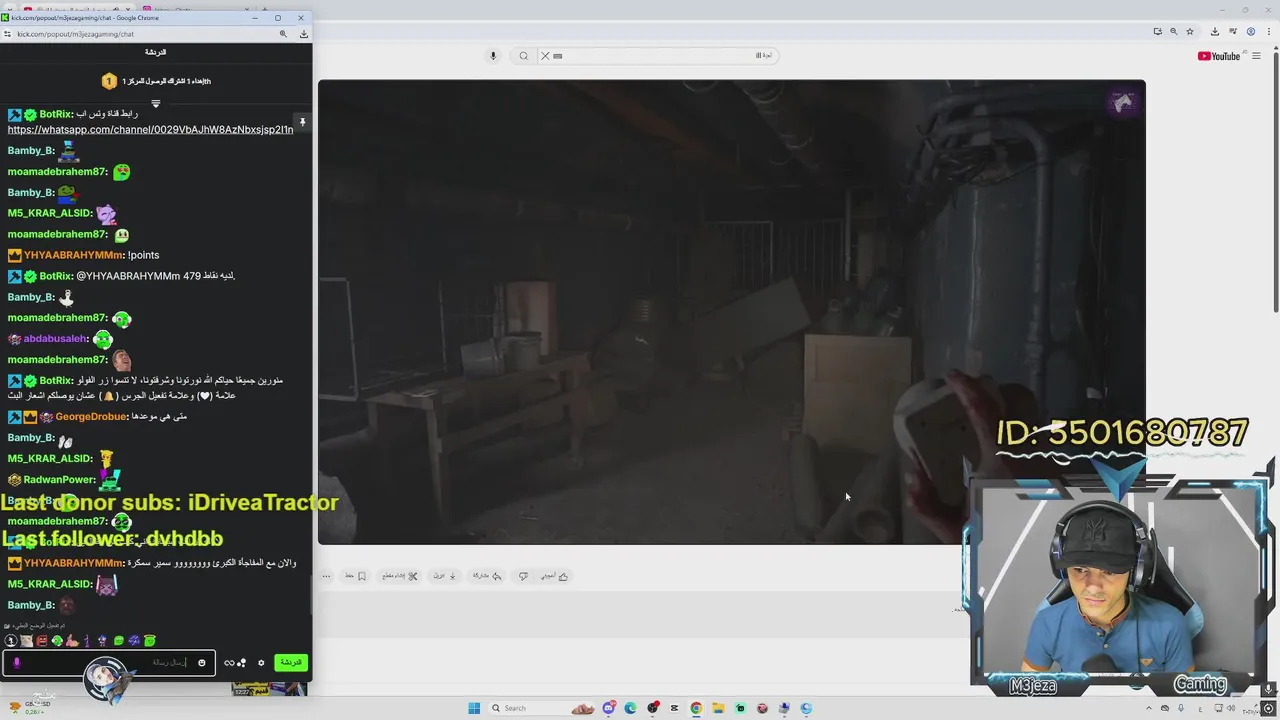This screenshot has height=720, width=1280.
Task: Show hidden system tray icons chevron
Action: click(x=1148, y=708)
